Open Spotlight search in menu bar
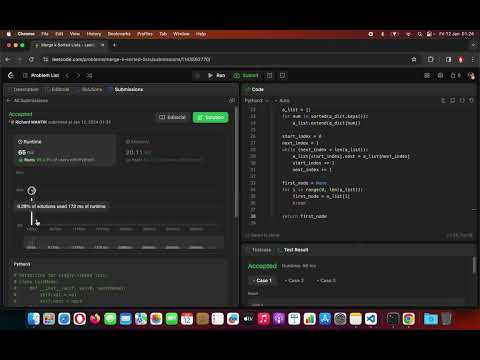The height and width of the screenshot is (360, 480). click(420, 34)
